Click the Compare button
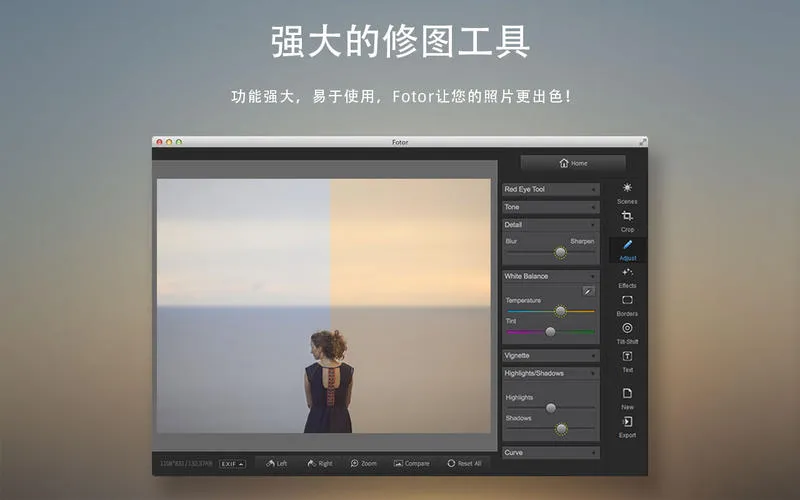This screenshot has height=500, width=800. pyautogui.click(x=411, y=463)
